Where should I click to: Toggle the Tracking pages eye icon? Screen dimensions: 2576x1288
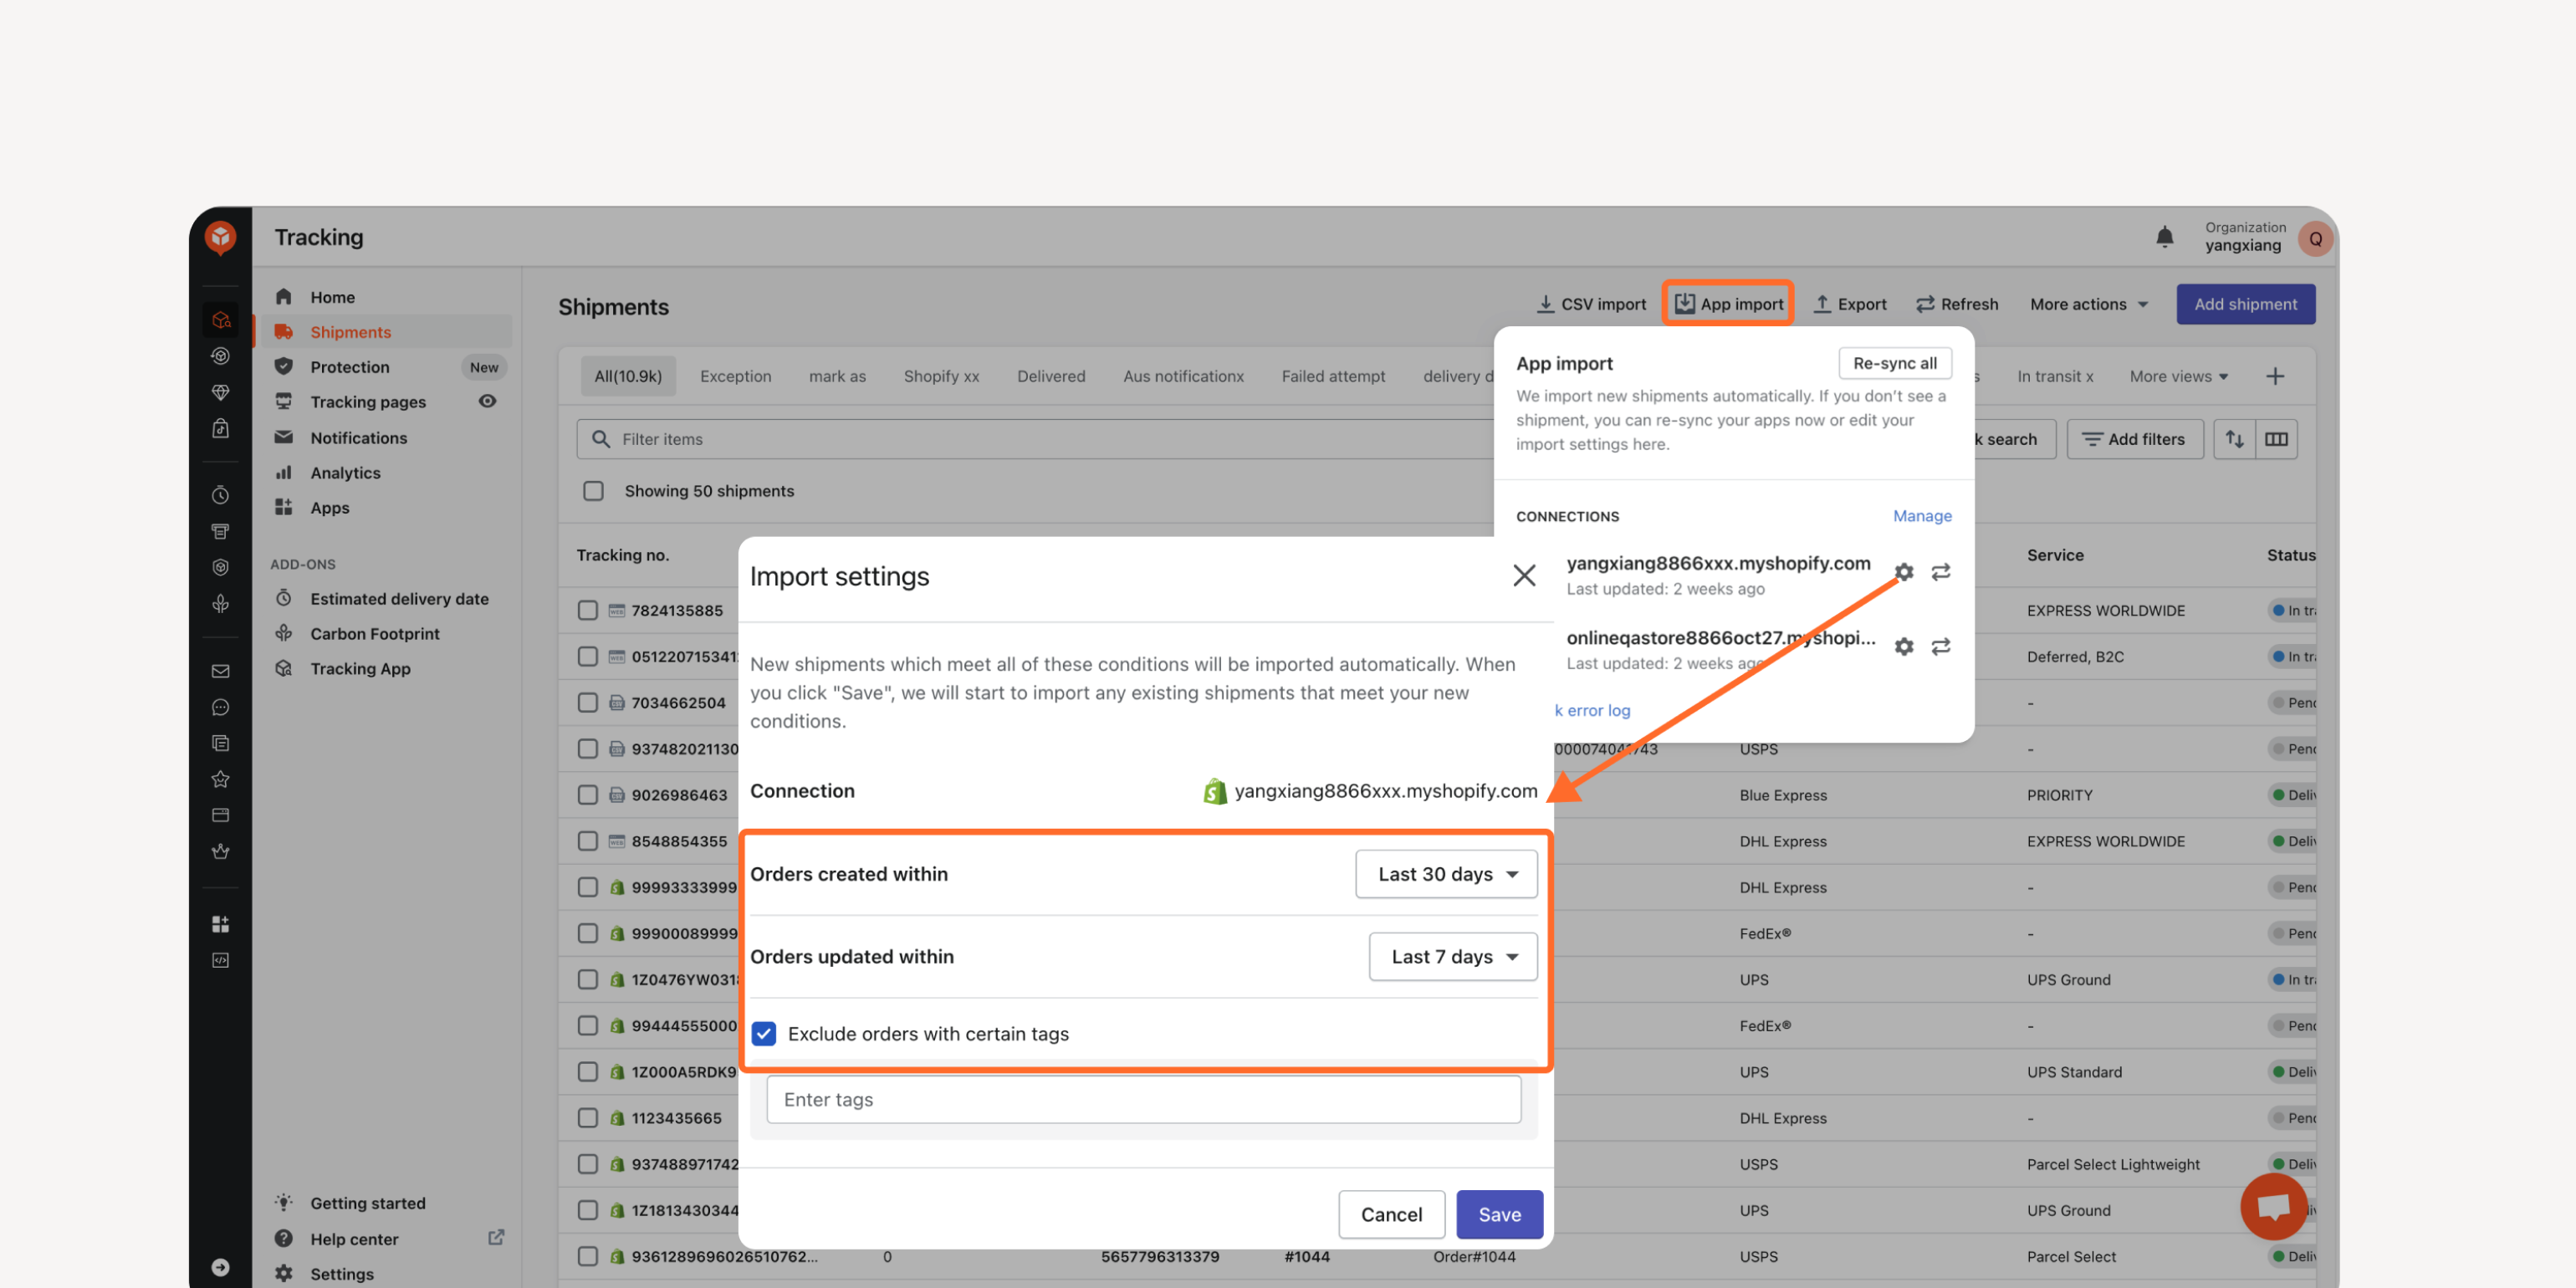(x=487, y=401)
